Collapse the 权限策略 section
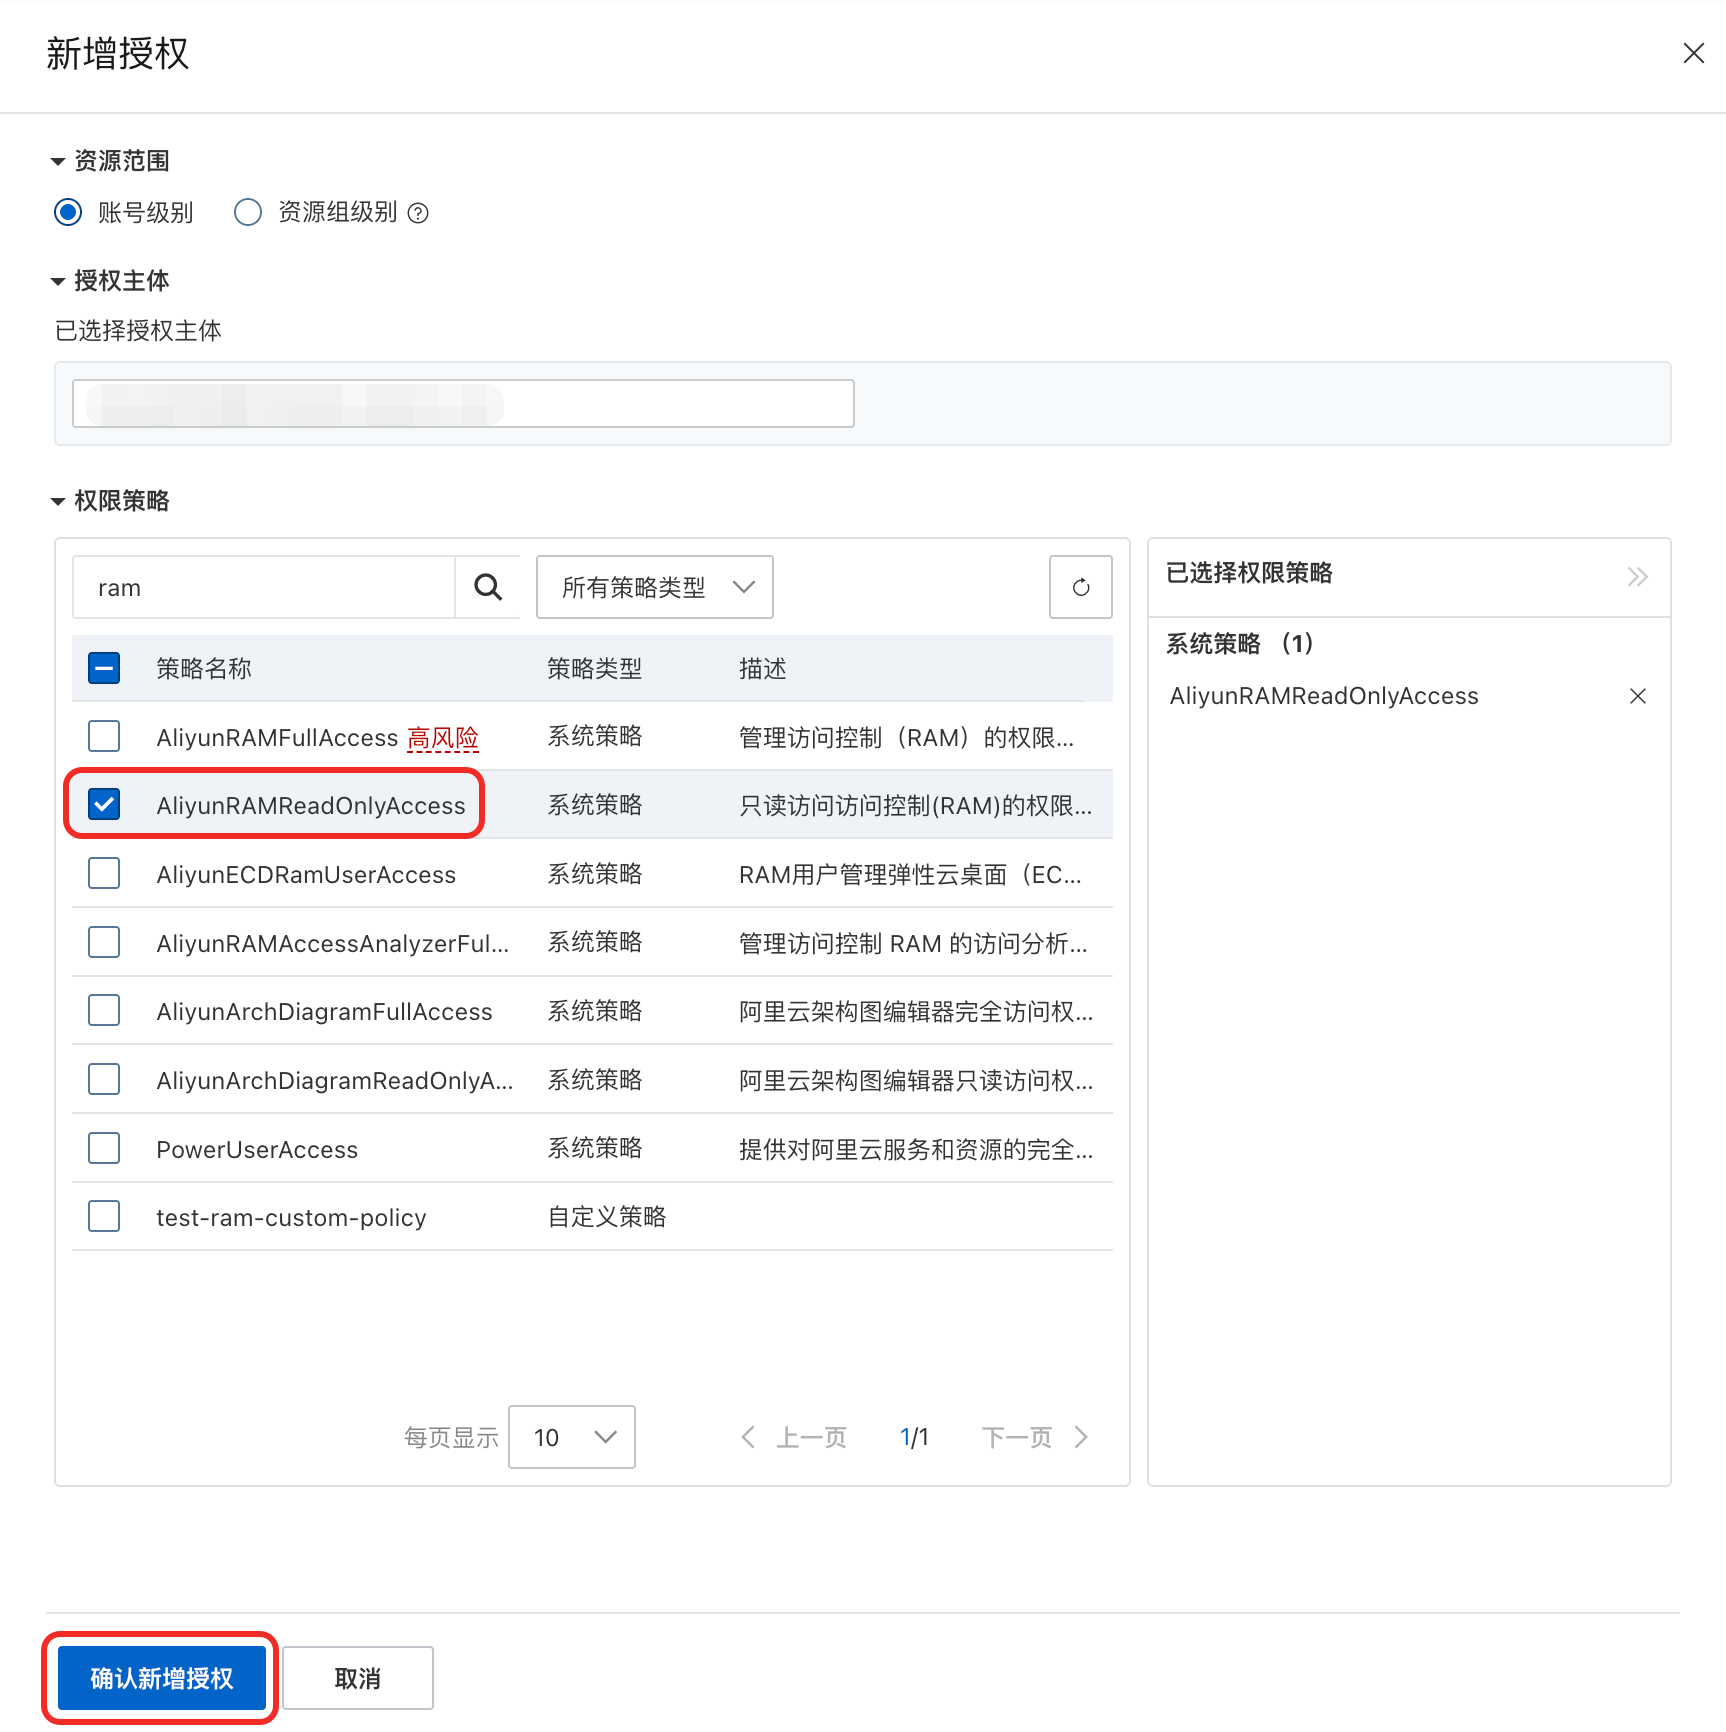The image size is (1726, 1732). point(58,501)
